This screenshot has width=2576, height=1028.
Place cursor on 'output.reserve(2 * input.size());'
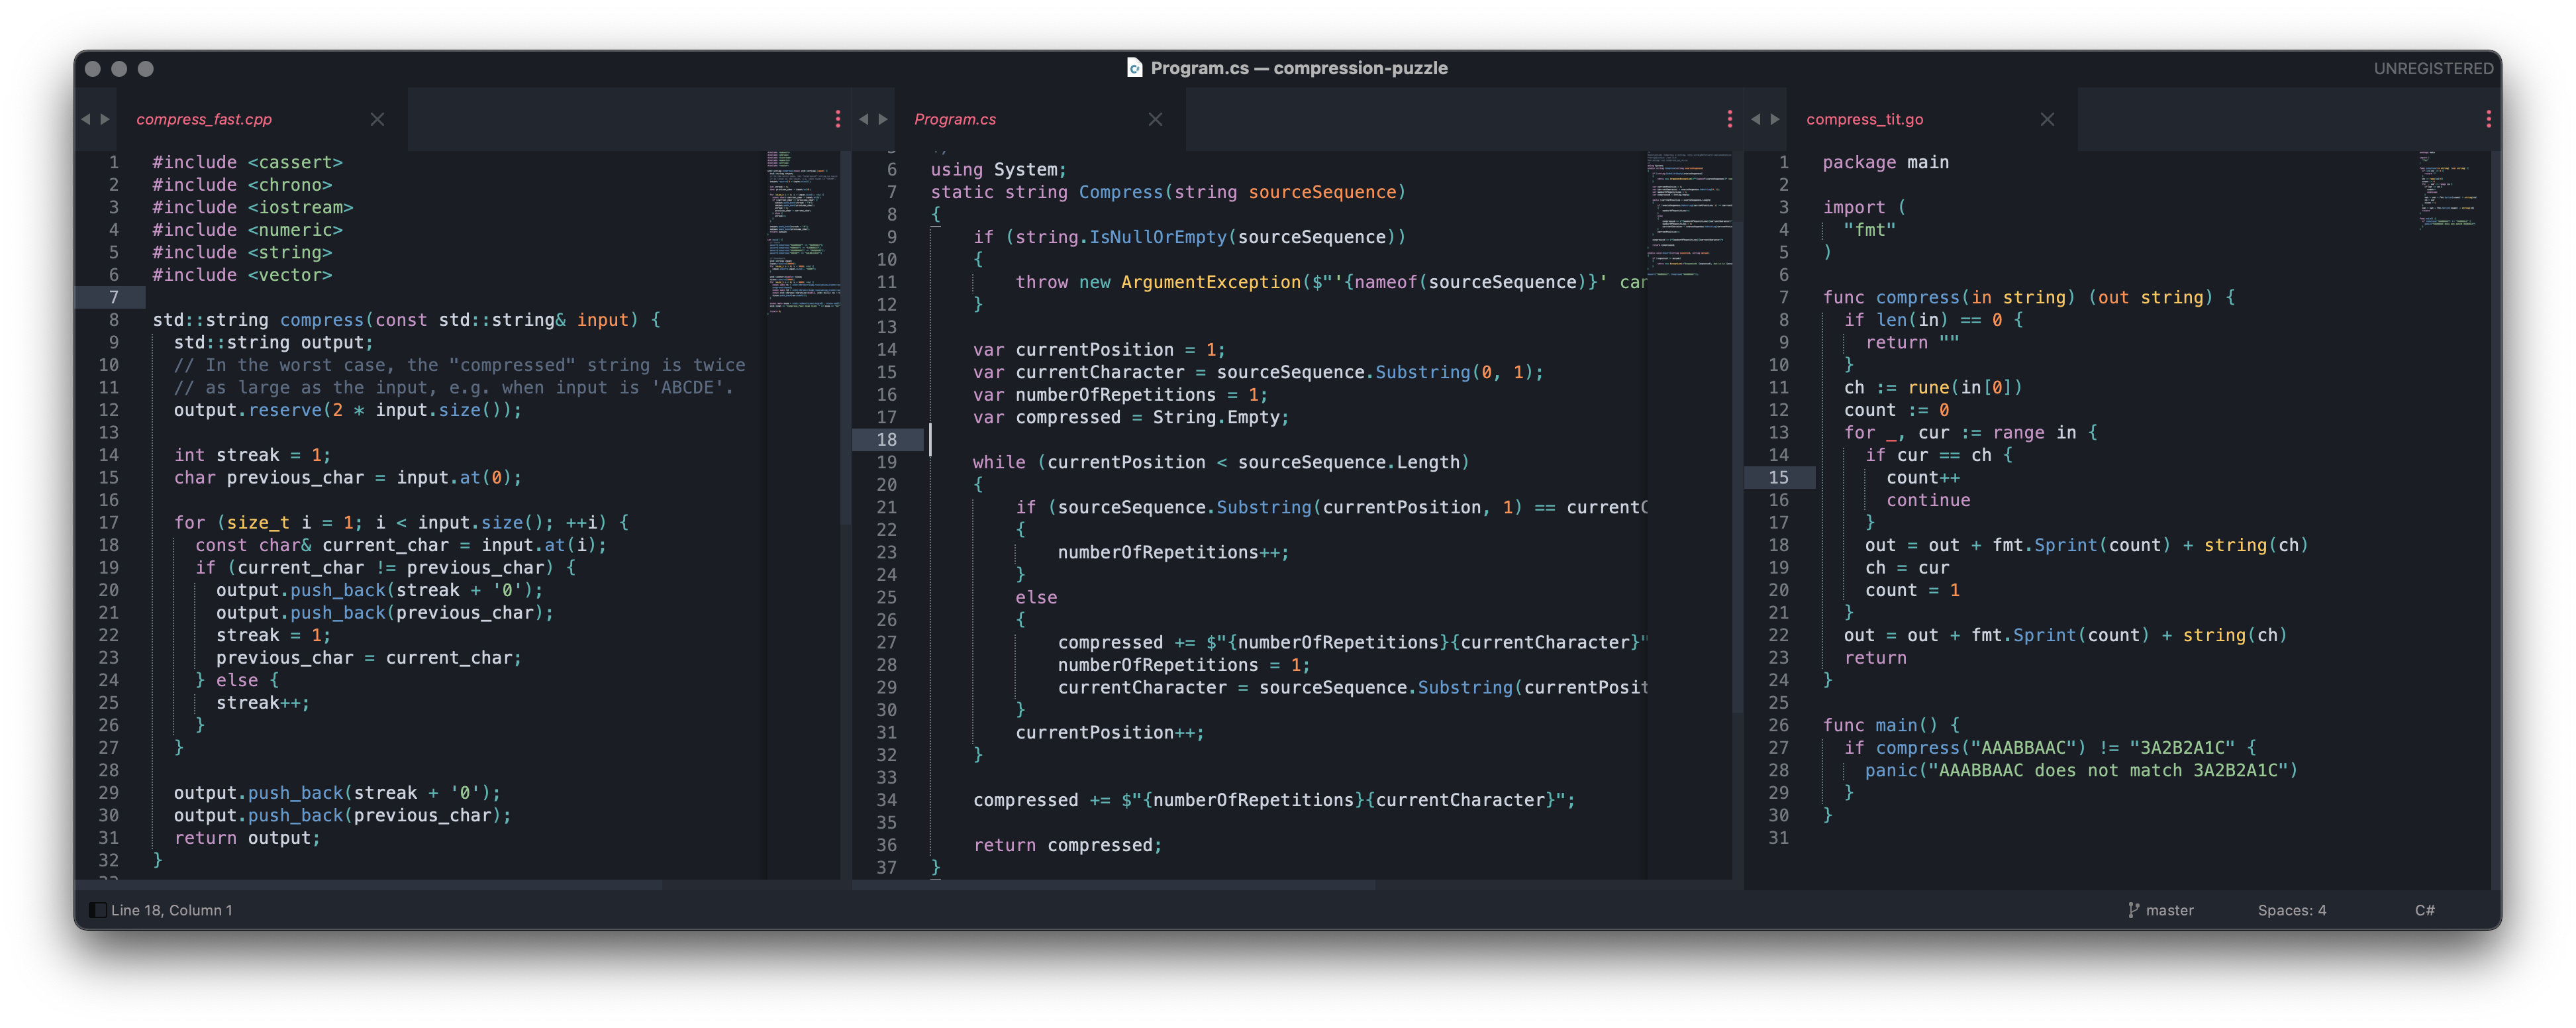[x=347, y=410]
